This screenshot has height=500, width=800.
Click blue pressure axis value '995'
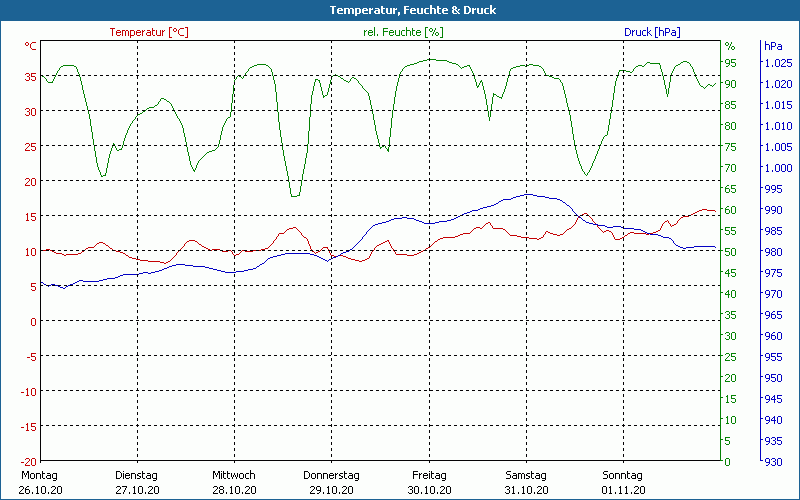[x=773, y=189]
